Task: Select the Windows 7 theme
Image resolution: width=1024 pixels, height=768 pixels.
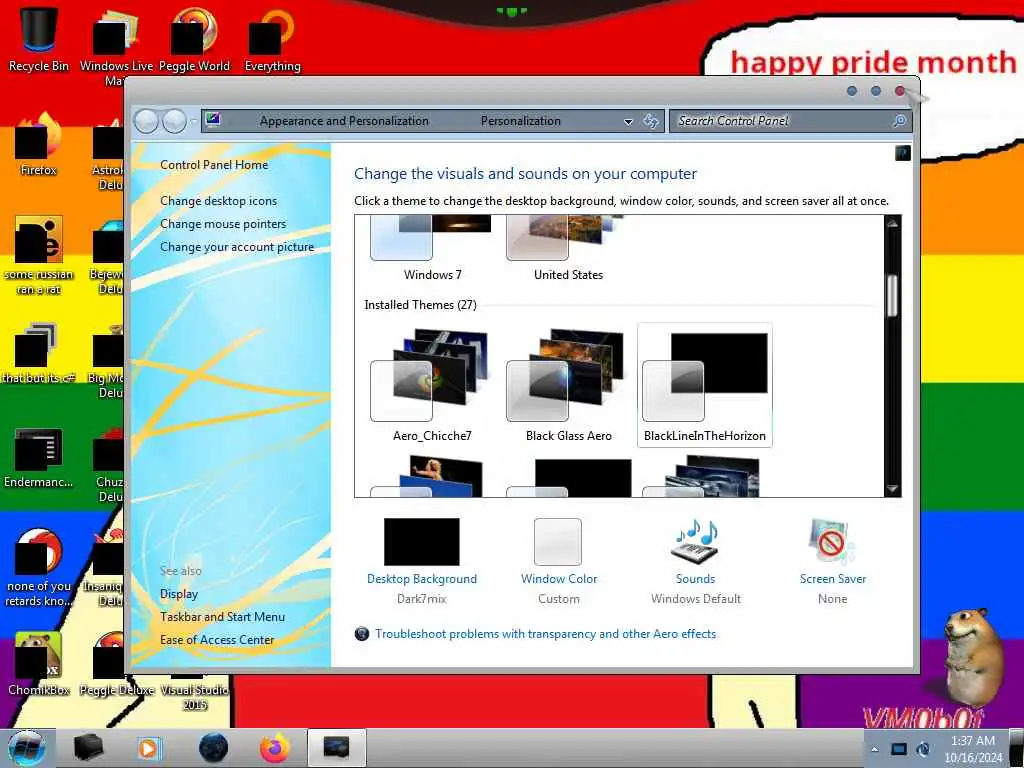Action: click(432, 249)
